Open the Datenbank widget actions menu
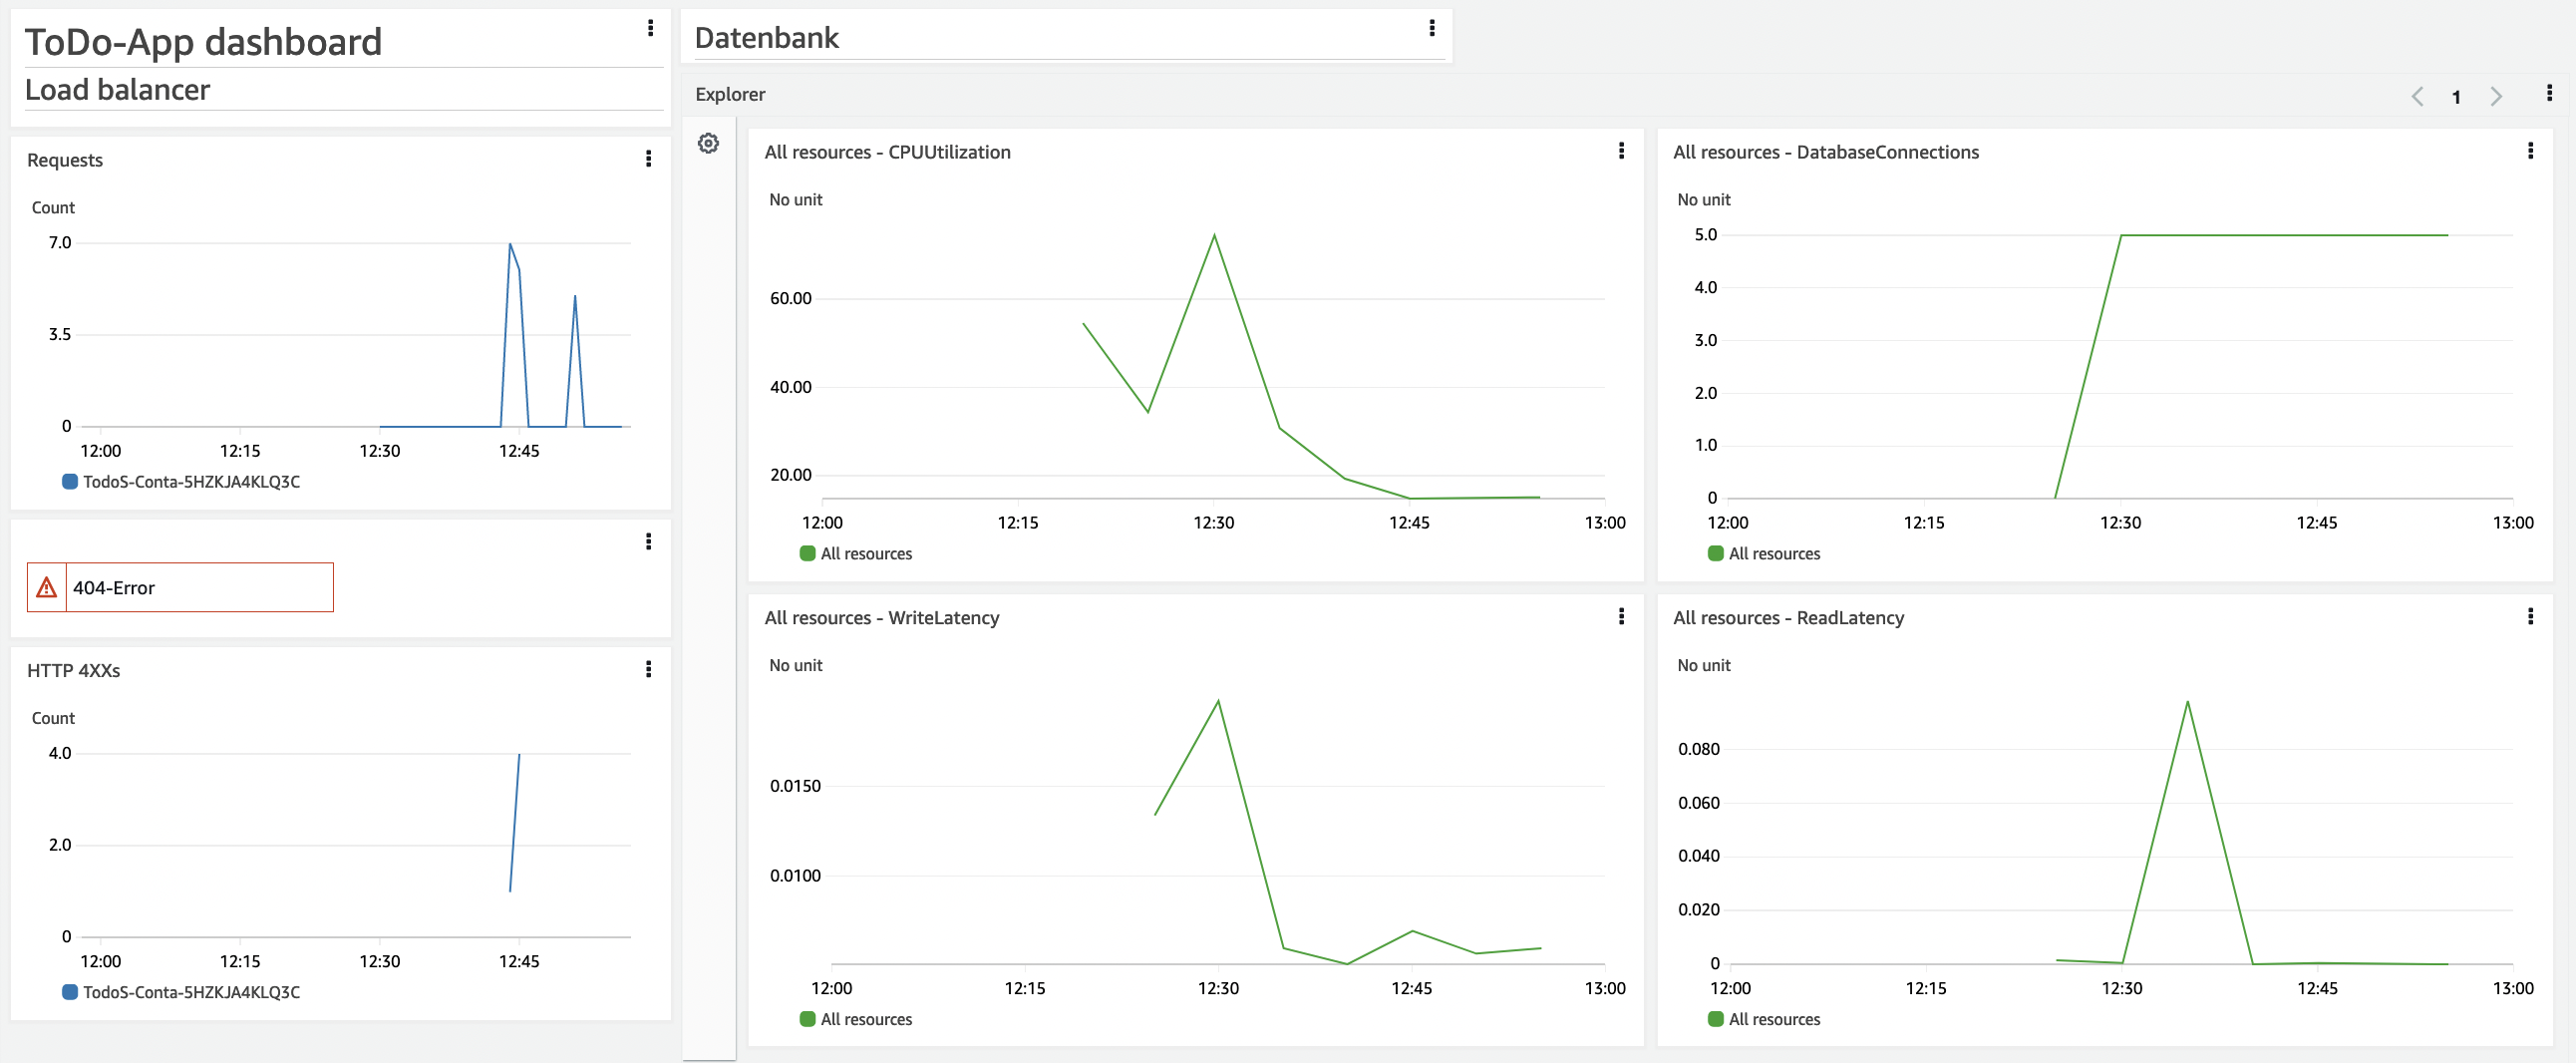This screenshot has height=1063, width=2576. 1432,28
